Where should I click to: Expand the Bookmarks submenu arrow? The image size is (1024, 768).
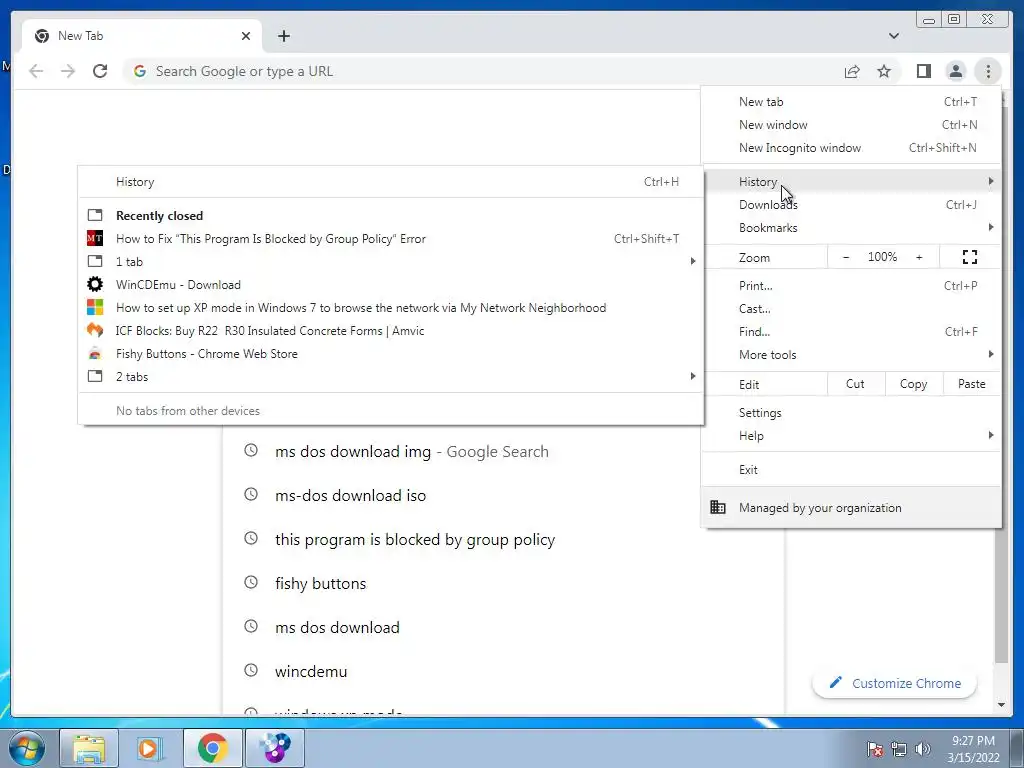click(991, 227)
